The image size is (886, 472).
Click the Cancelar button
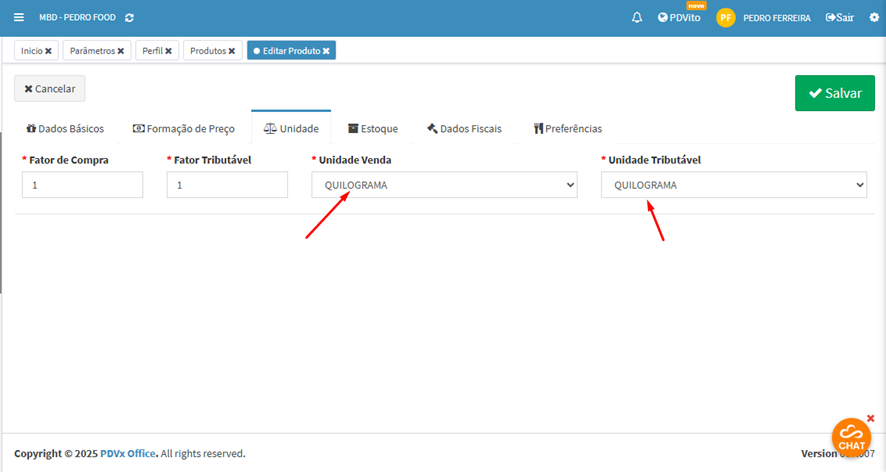point(50,89)
